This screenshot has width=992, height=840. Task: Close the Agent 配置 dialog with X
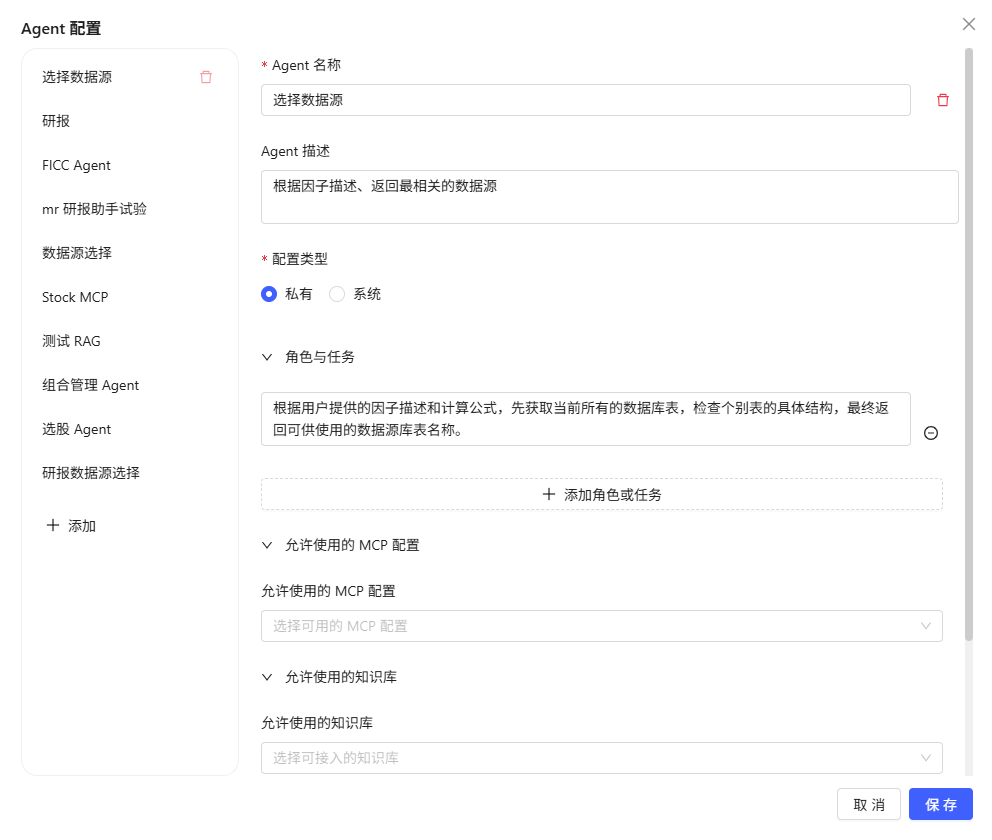click(968, 24)
